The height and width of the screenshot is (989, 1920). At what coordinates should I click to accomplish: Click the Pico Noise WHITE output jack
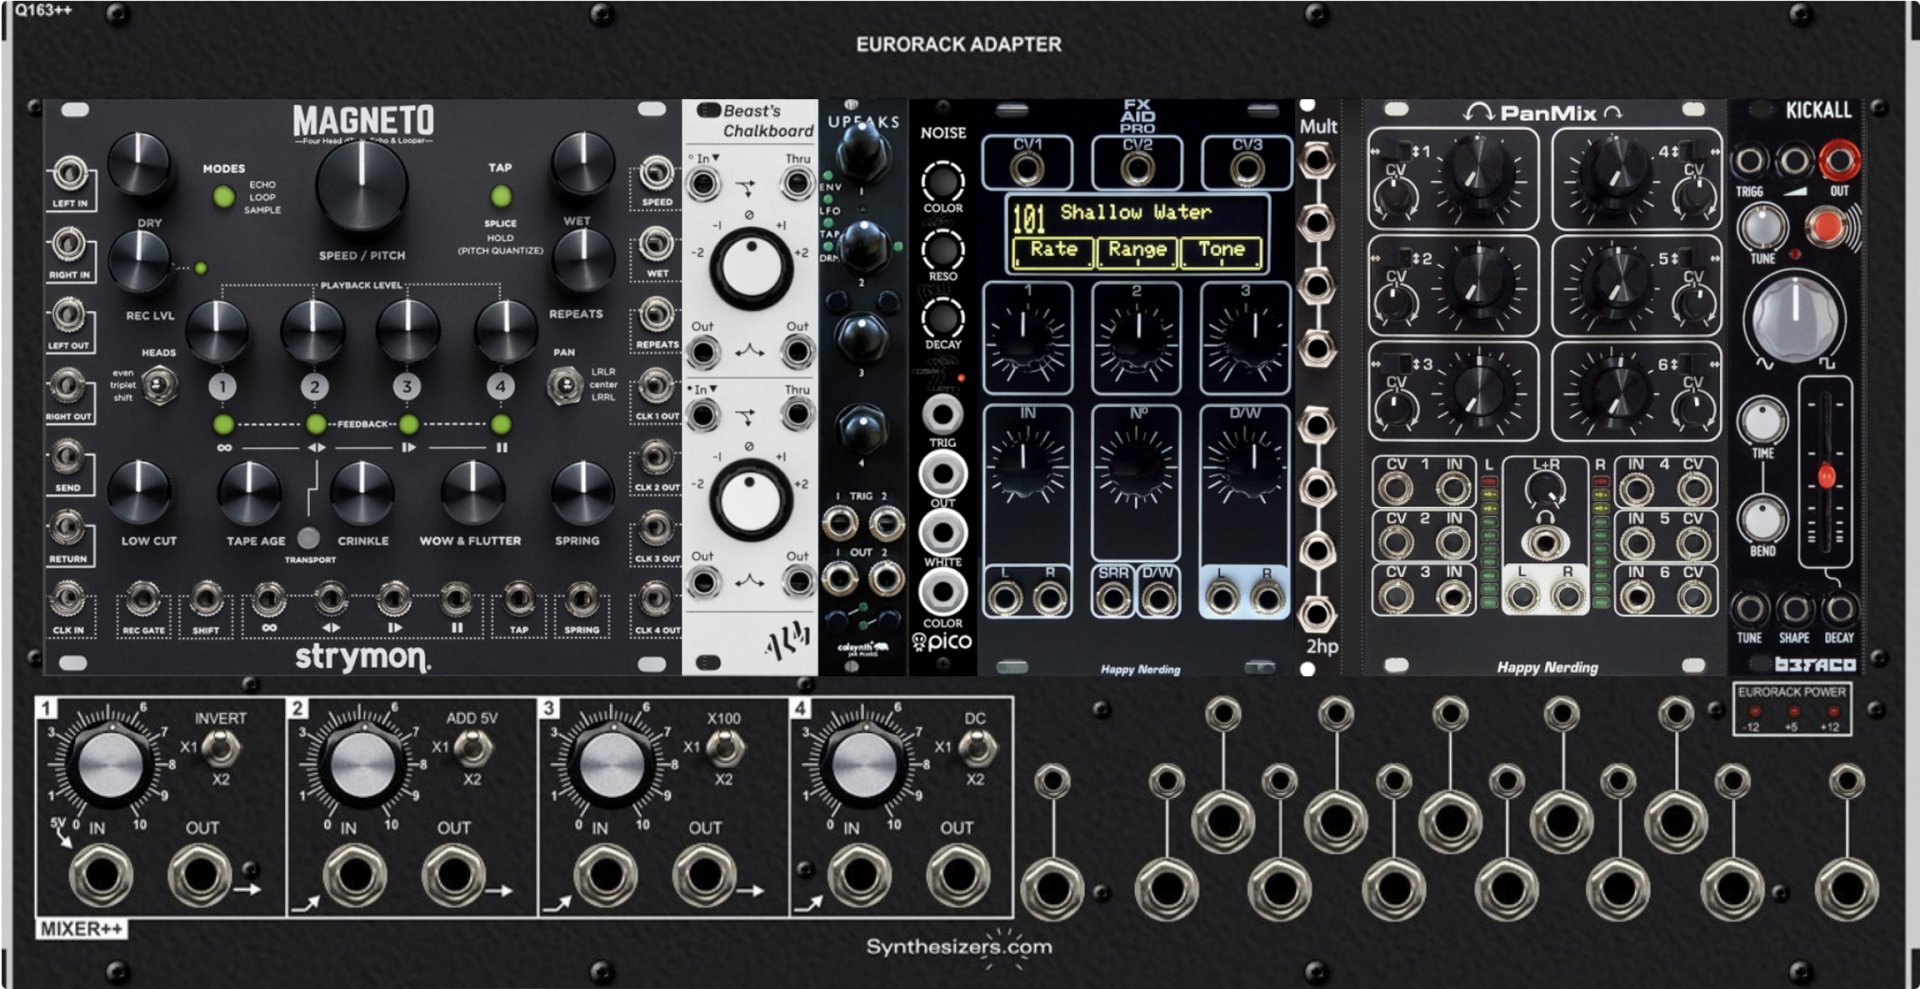[942, 532]
